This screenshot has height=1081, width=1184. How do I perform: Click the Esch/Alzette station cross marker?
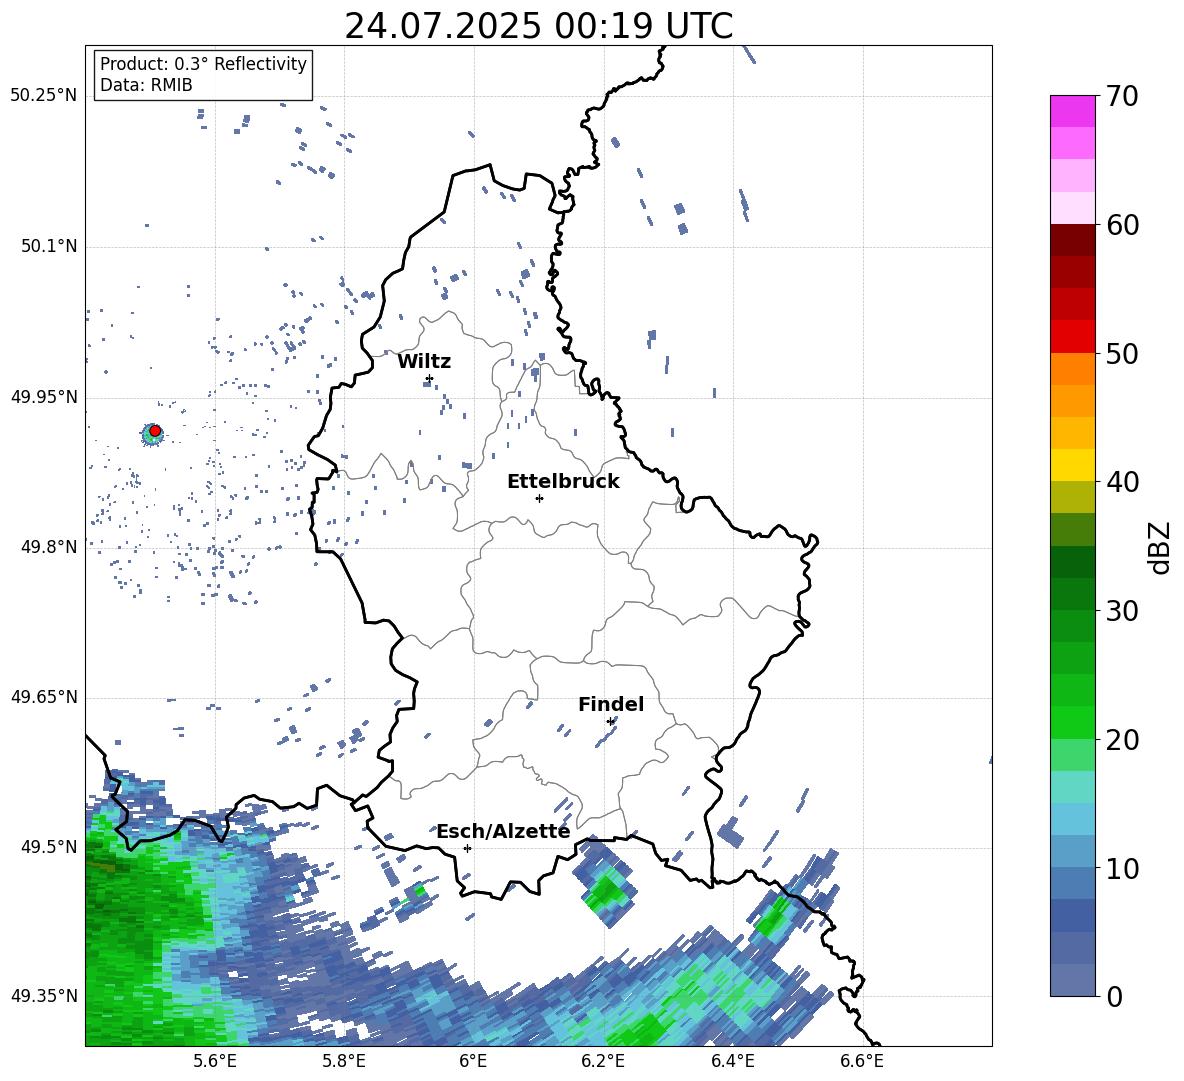[x=467, y=848]
